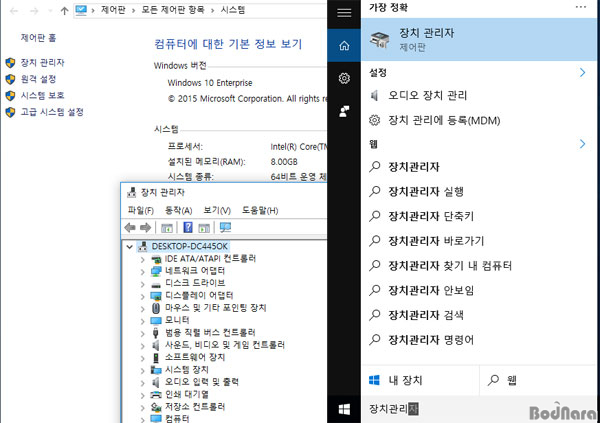This screenshot has width=600, height=423.
Task: Click the 디스플레이 어댑터 device icon
Action: coord(156,296)
